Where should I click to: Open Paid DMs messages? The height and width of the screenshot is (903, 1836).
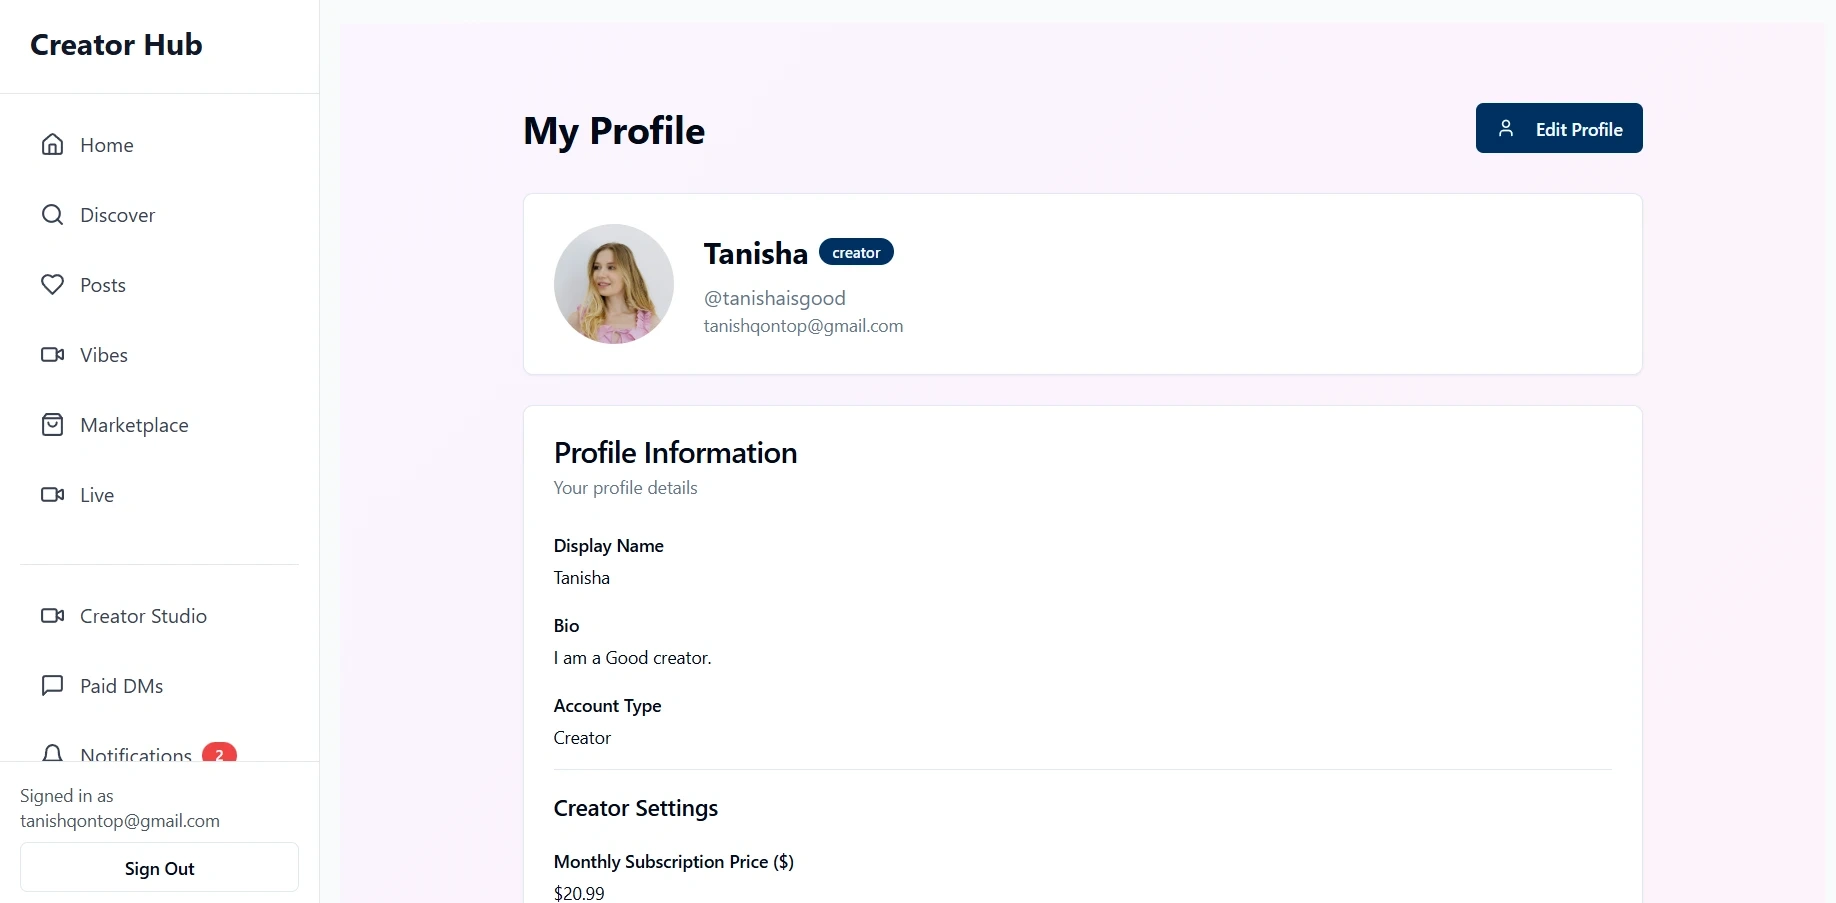[x=121, y=686]
